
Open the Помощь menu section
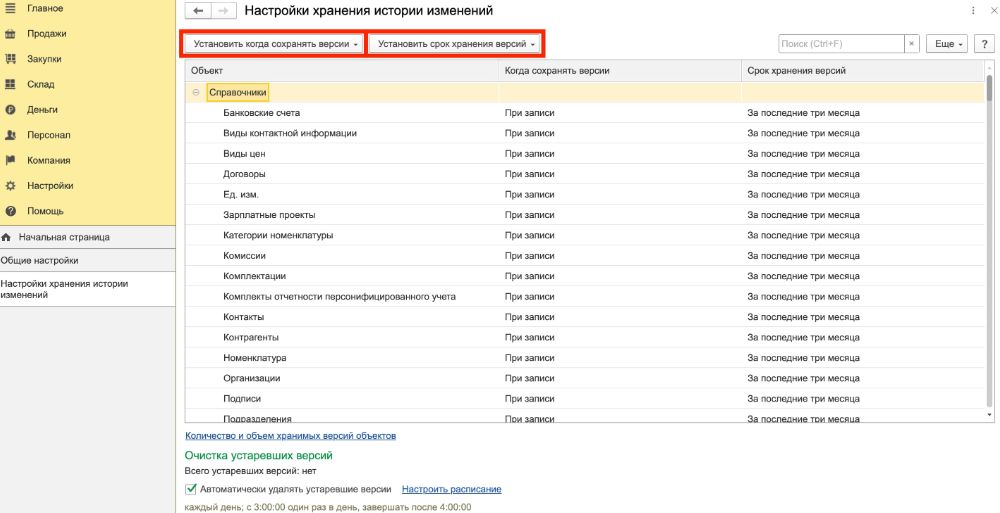(45, 211)
